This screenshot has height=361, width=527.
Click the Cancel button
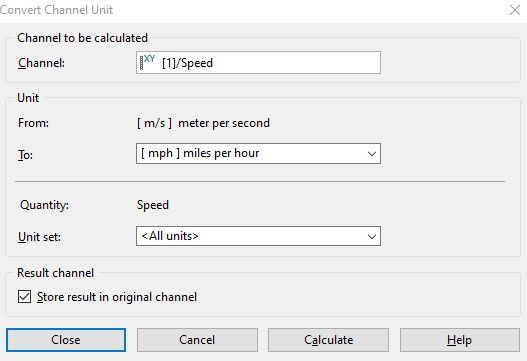tap(197, 340)
